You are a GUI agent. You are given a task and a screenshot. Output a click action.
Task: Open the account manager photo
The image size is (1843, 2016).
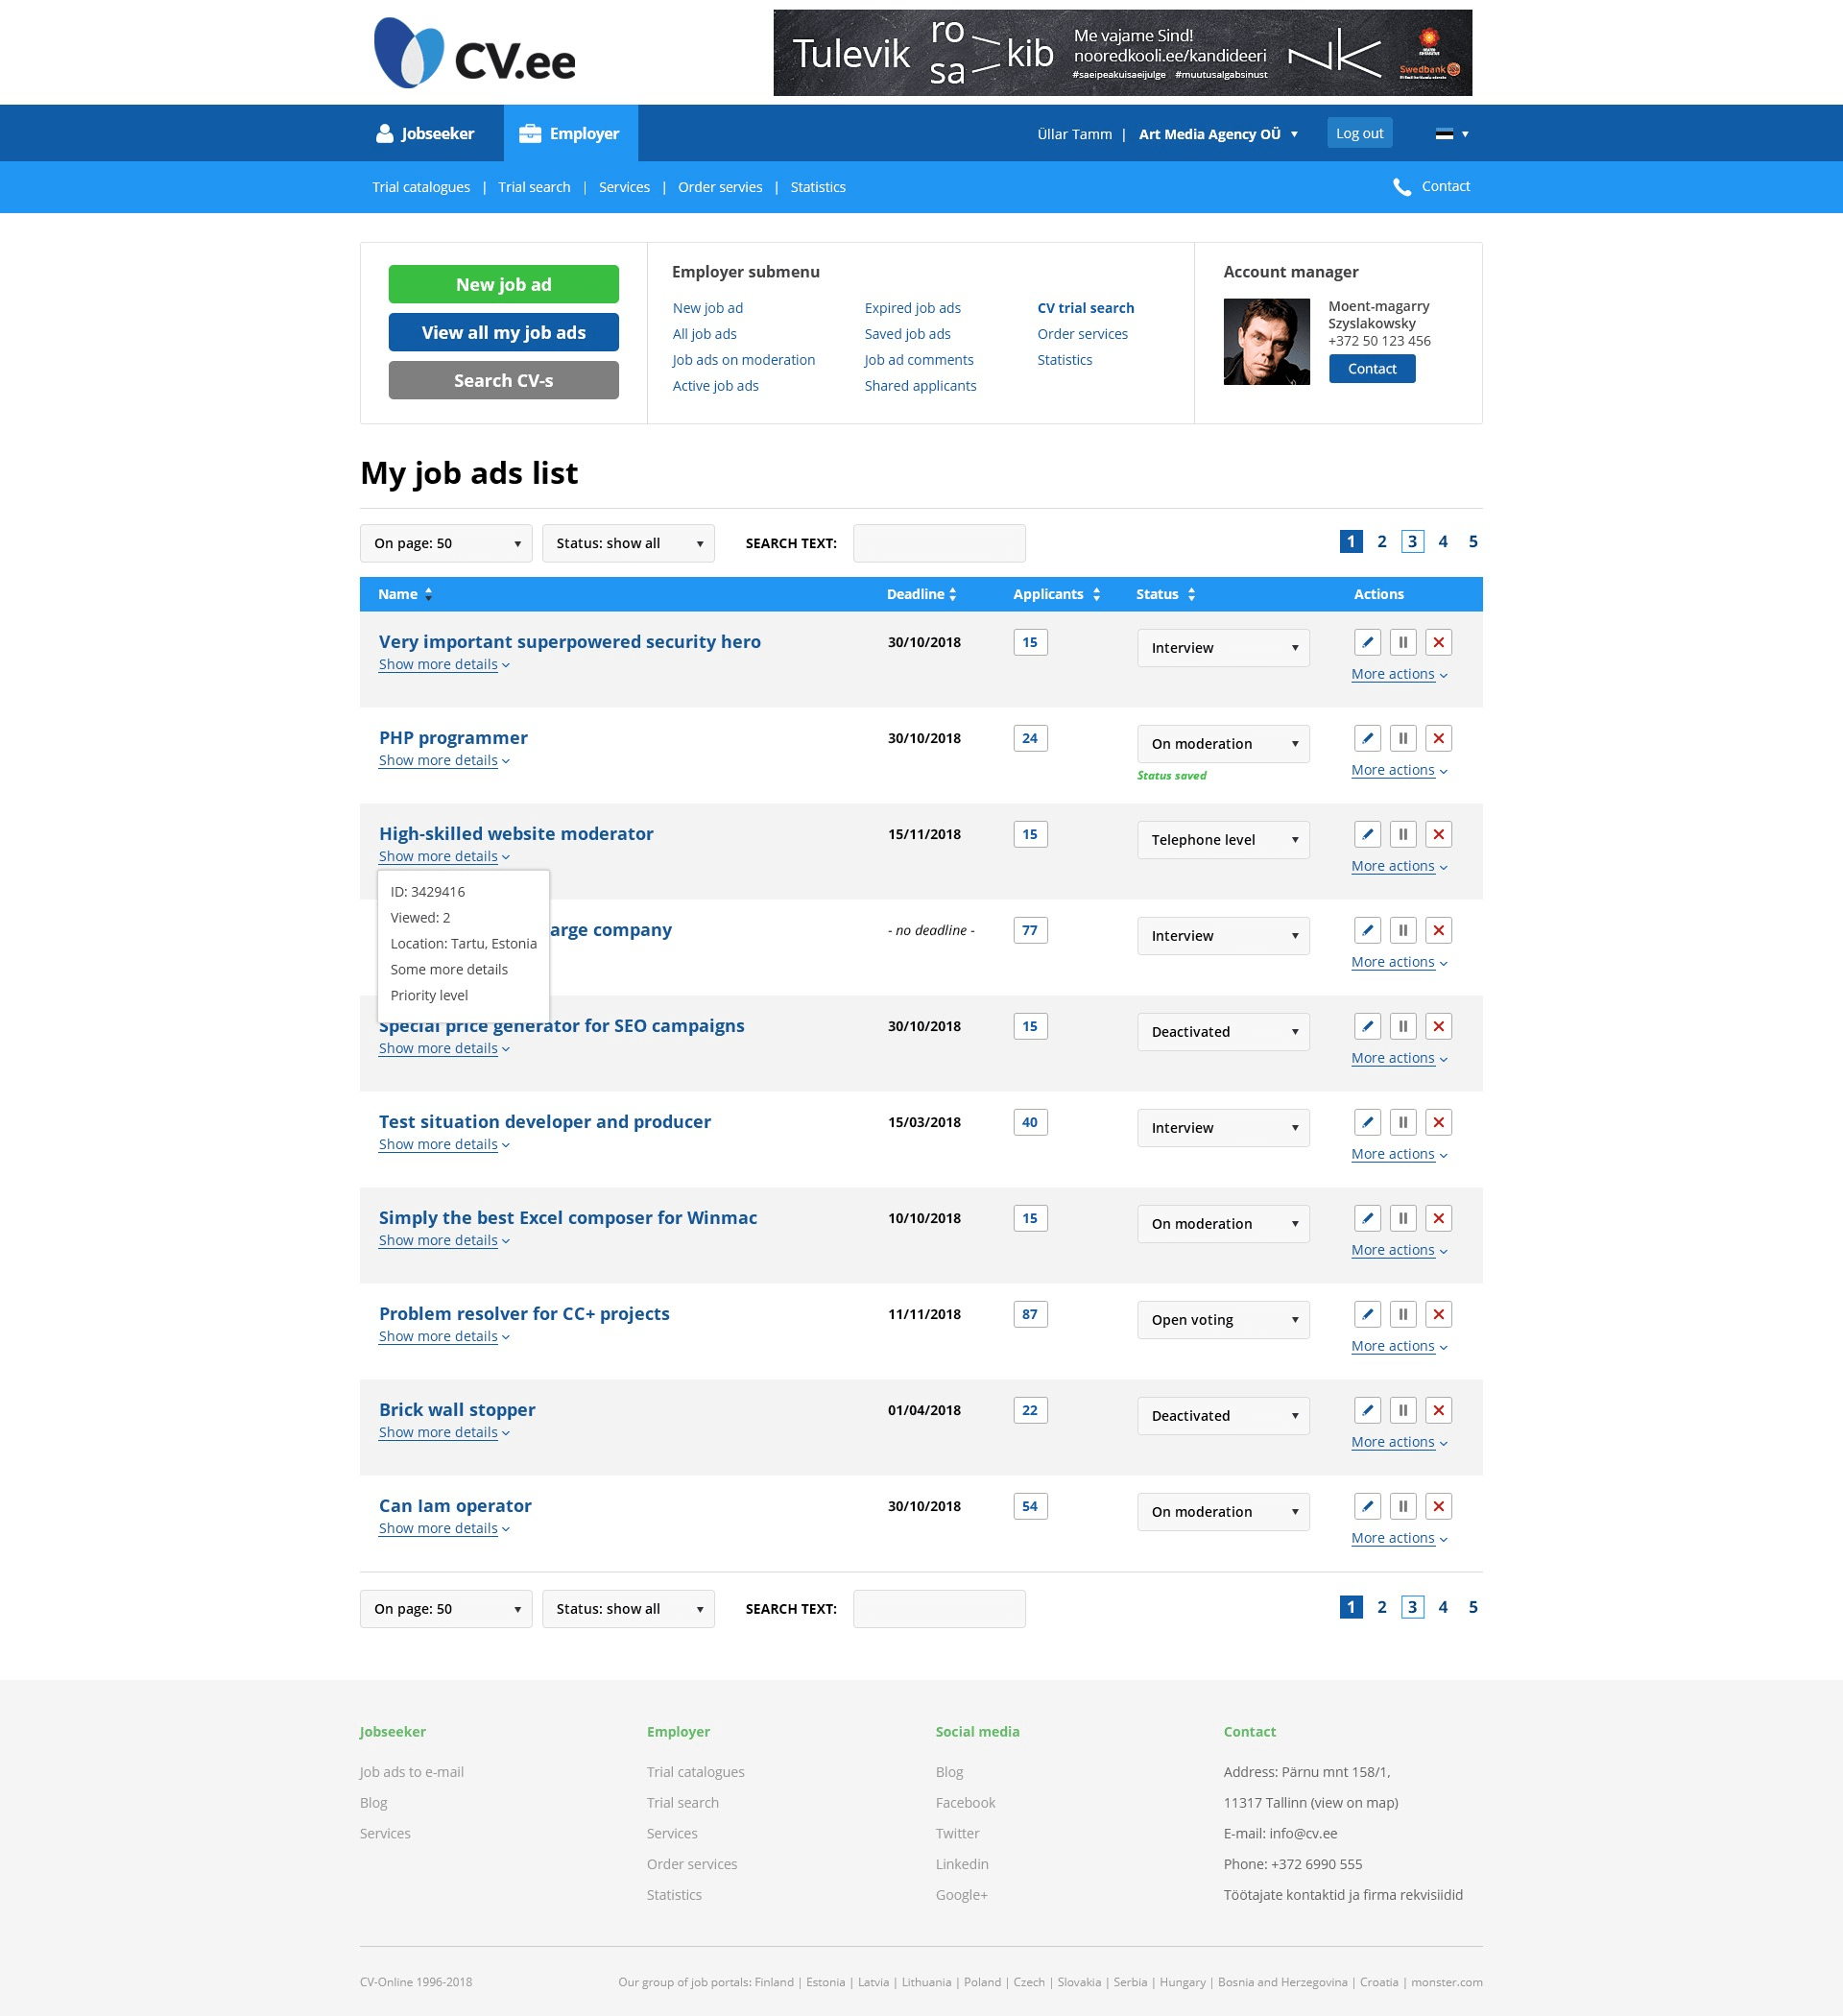click(x=1266, y=341)
